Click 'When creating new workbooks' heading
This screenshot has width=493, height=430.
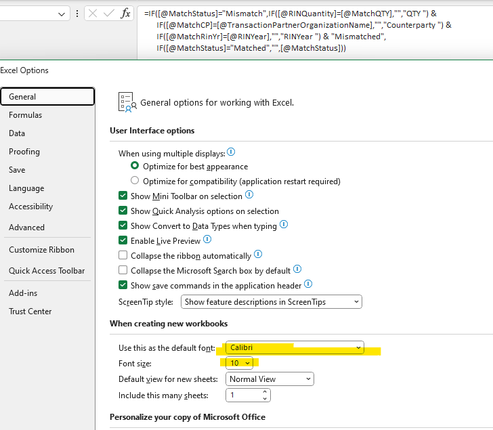[x=169, y=324]
